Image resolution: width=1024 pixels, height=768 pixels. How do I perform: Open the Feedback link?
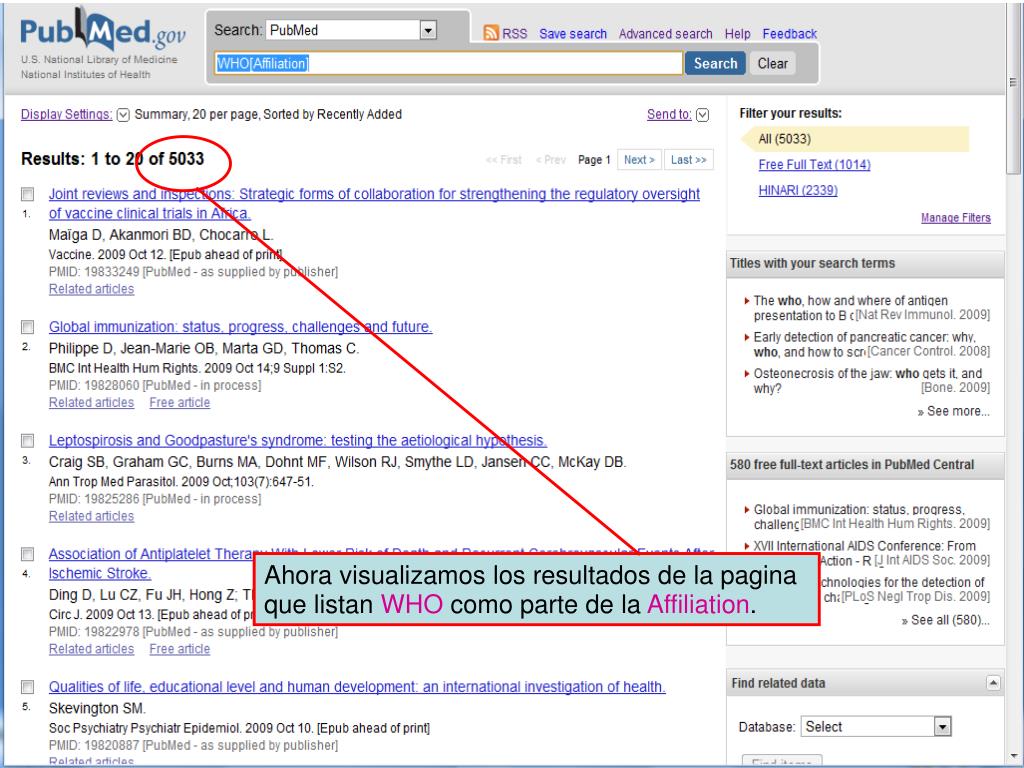[x=790, y=34]
